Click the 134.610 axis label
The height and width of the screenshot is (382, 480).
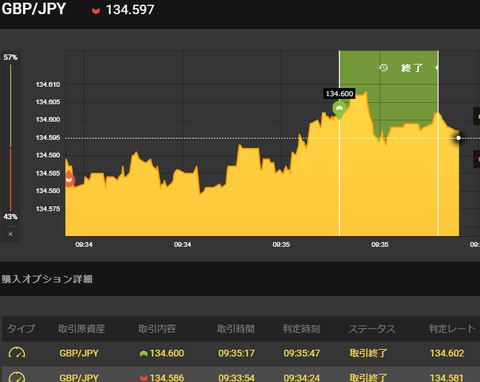coord(48,85)
